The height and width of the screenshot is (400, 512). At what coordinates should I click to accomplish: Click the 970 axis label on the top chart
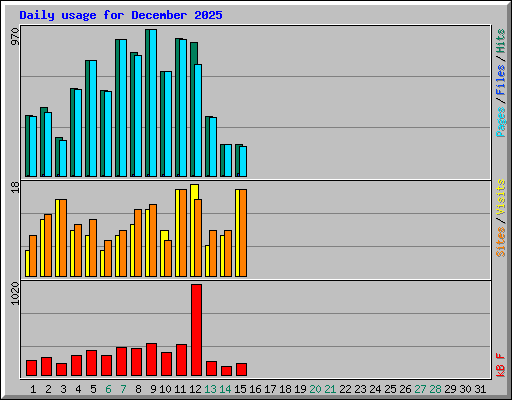[15, 36]
